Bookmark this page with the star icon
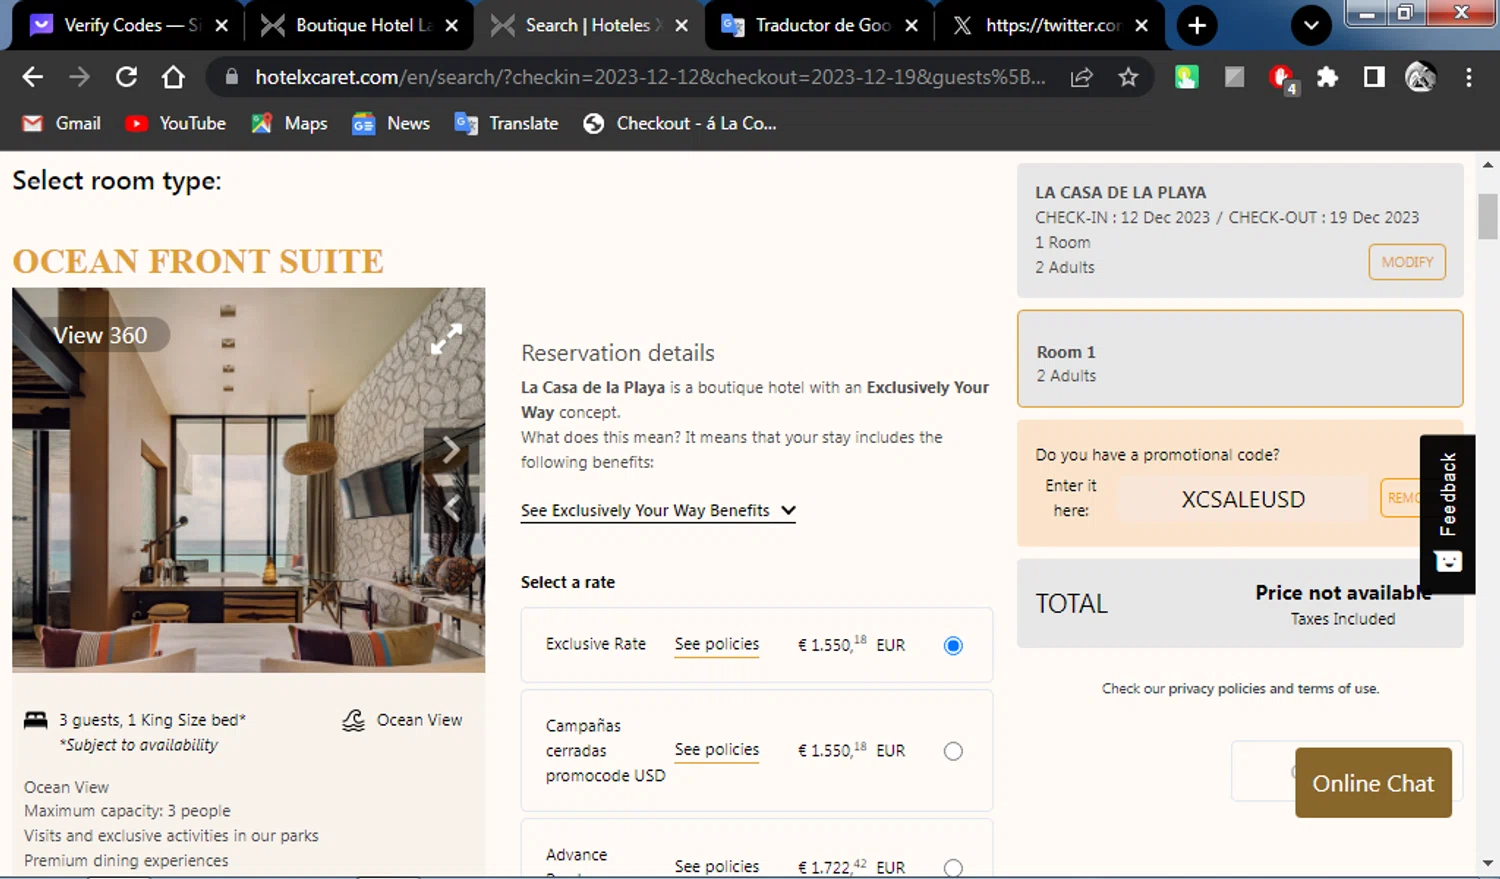The image size is (1500, 879). pos(1128,77)
